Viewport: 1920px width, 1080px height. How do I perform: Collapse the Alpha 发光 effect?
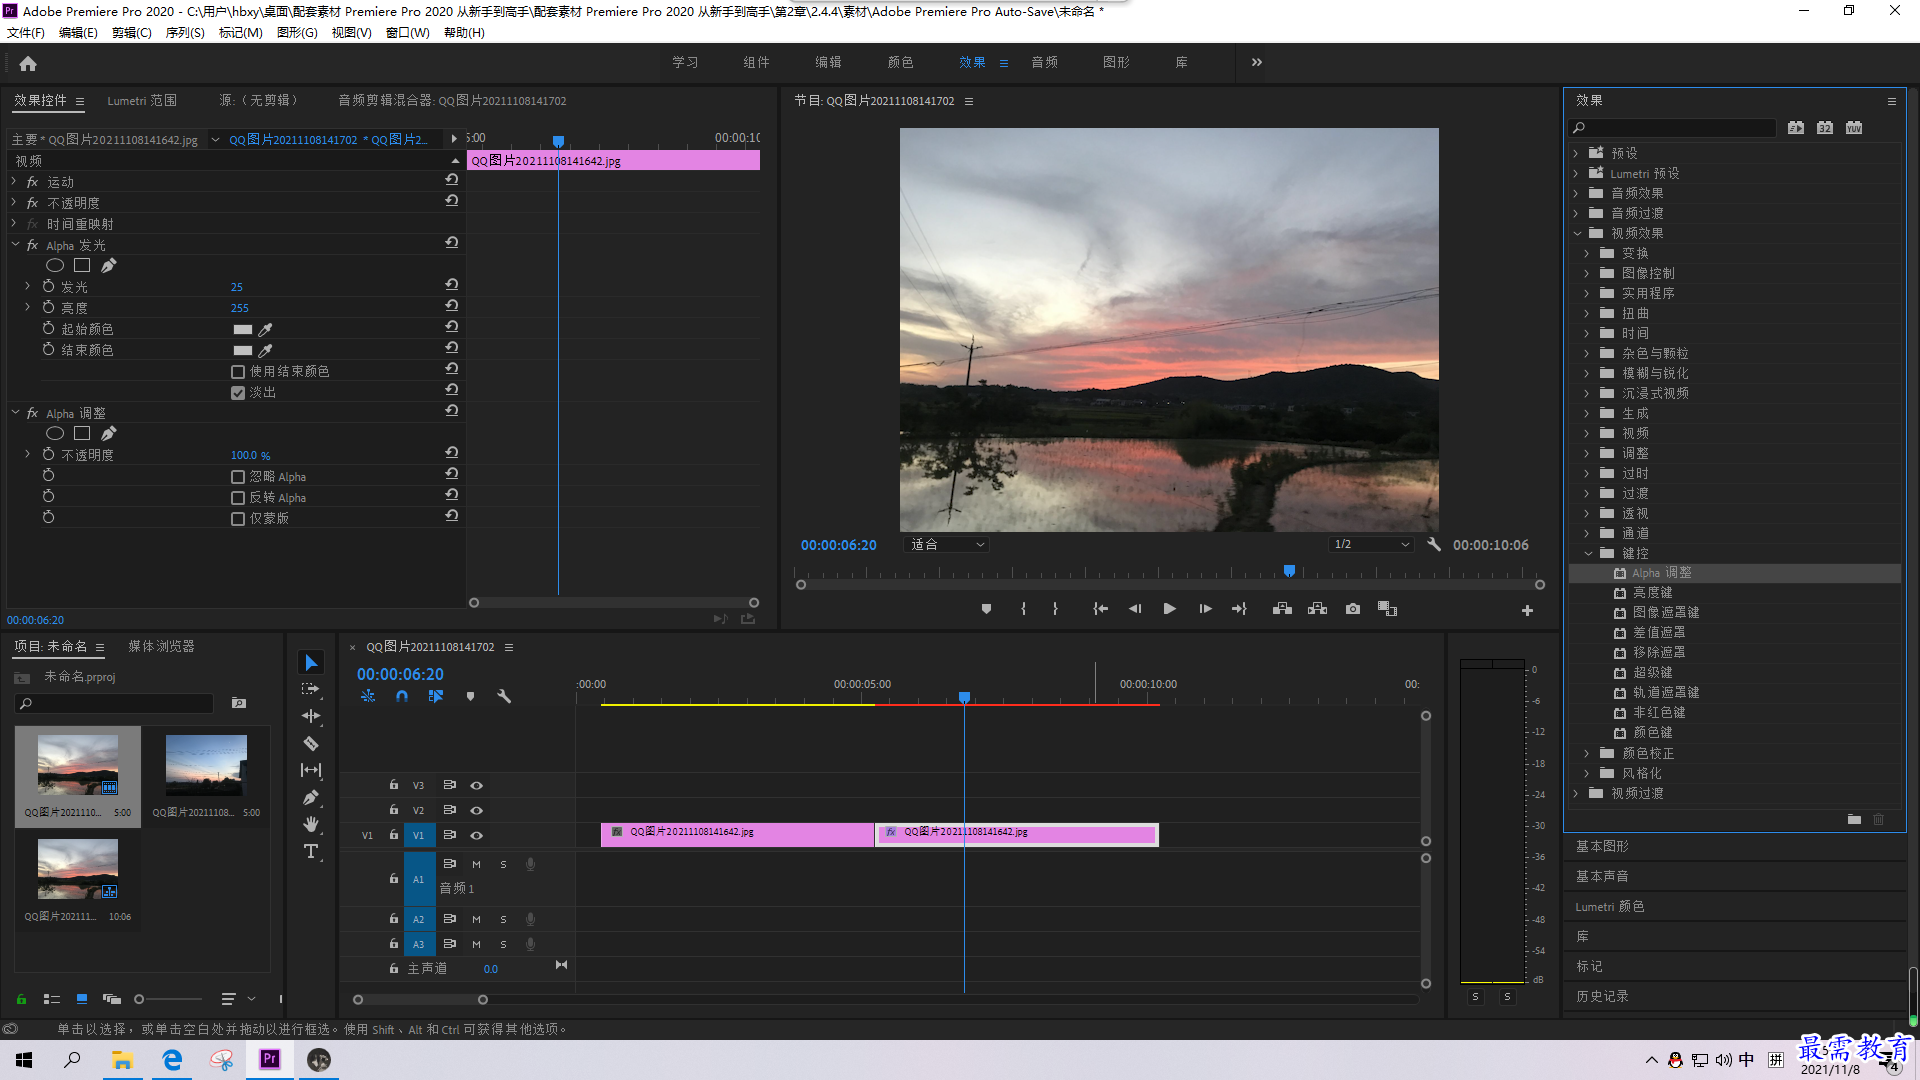(14, 245)
